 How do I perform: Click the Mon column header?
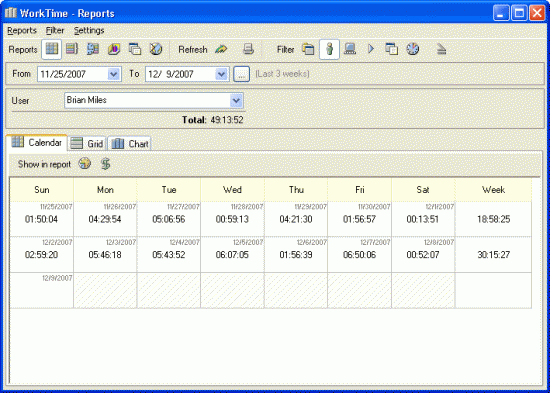pos(105,190)
